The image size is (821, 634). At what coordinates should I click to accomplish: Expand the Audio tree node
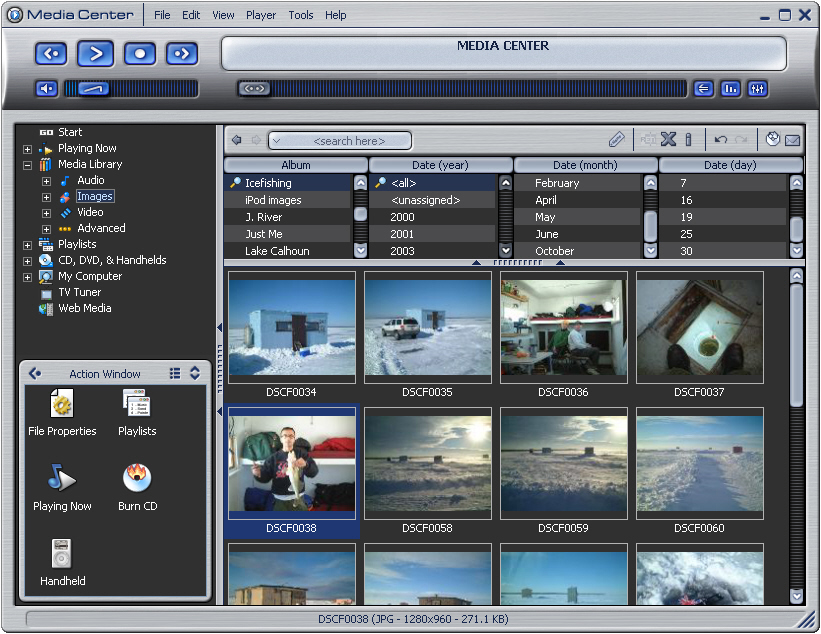click(x=46, y=181)
